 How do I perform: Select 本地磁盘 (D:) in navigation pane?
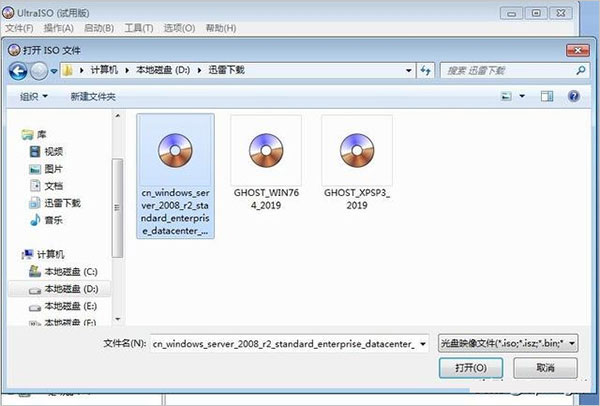tap(59, 289)
